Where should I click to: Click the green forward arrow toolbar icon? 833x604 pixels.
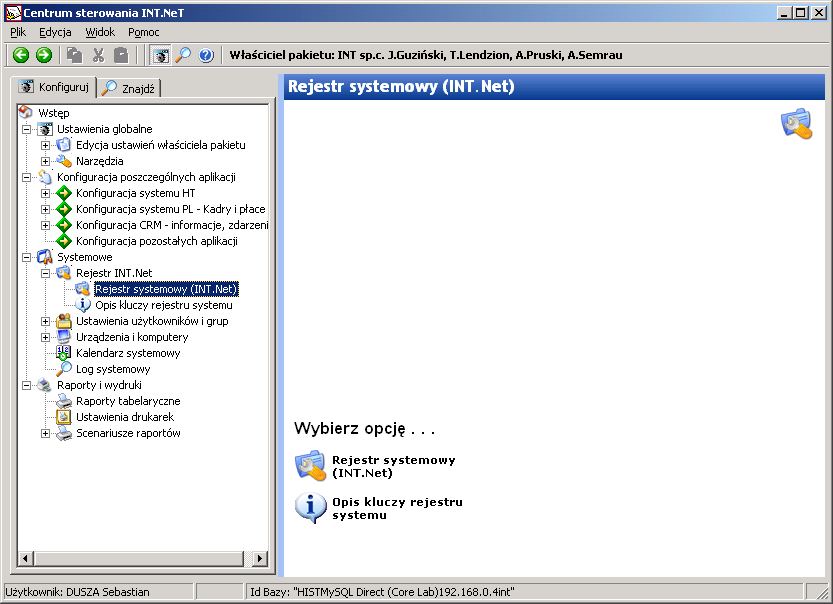click(x=44, y=55)
